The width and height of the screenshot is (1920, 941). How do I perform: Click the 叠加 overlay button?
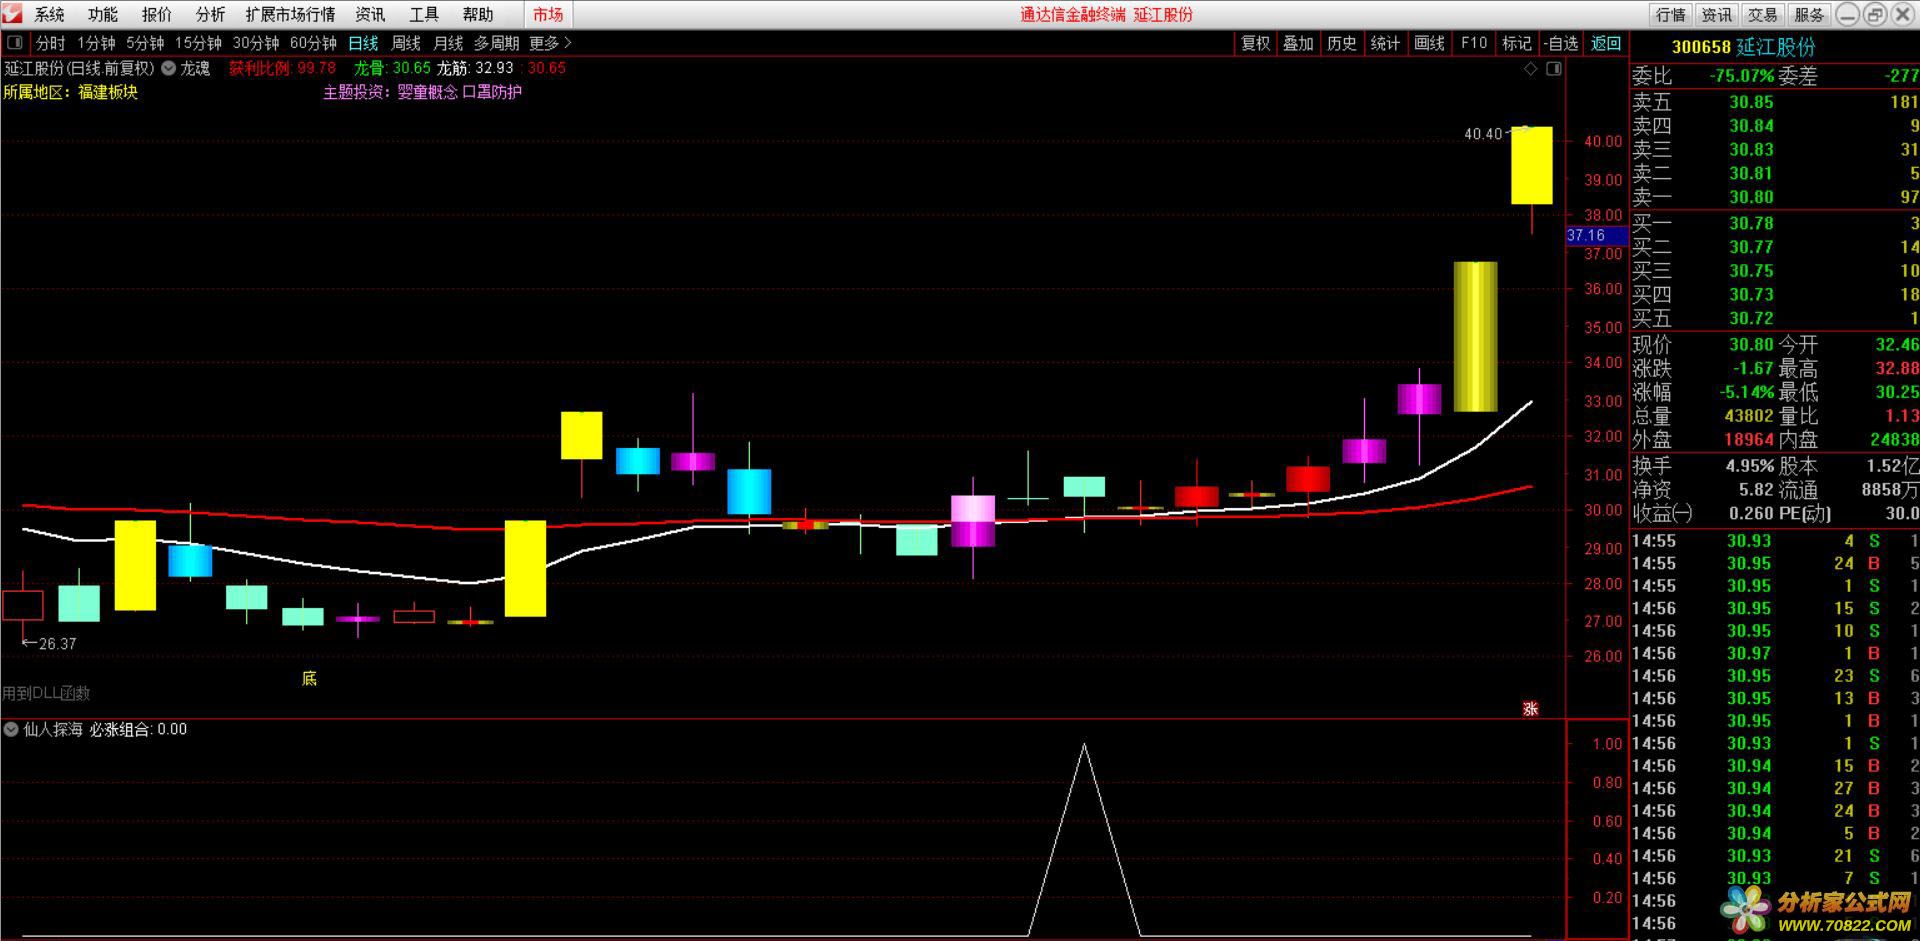pos(1298,43)
